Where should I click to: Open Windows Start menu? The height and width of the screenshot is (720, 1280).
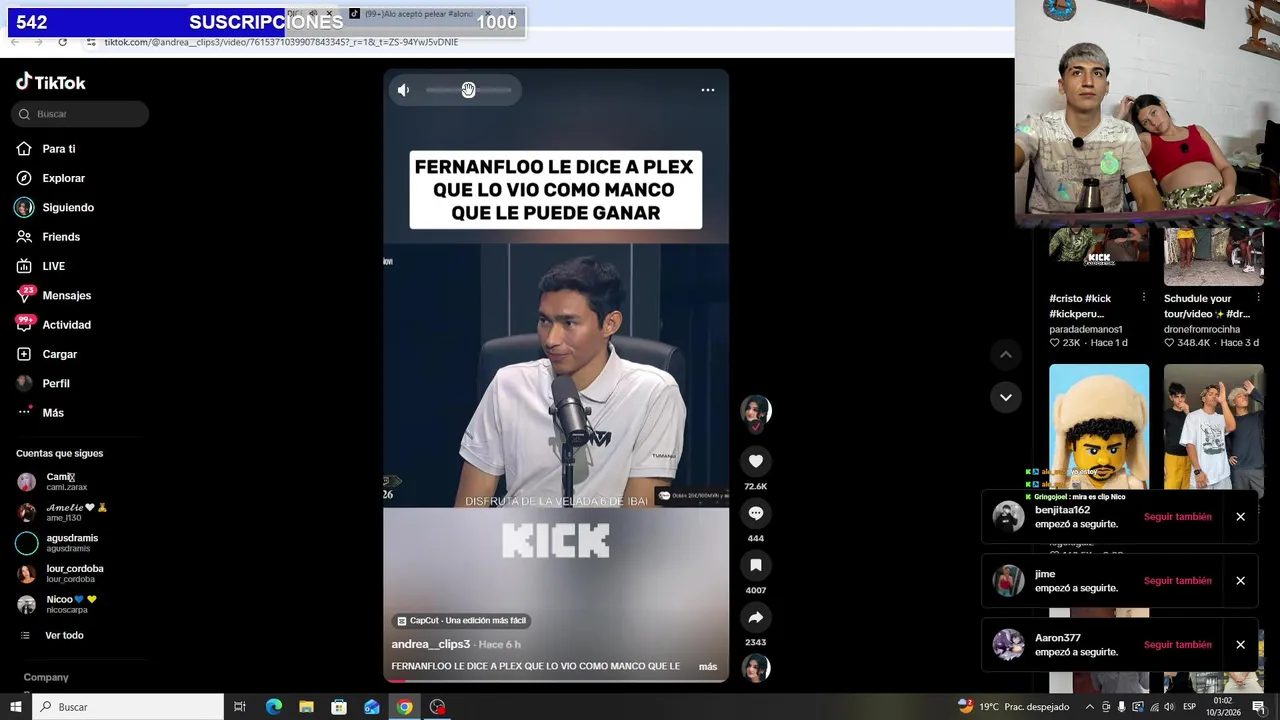pos(16,707)
